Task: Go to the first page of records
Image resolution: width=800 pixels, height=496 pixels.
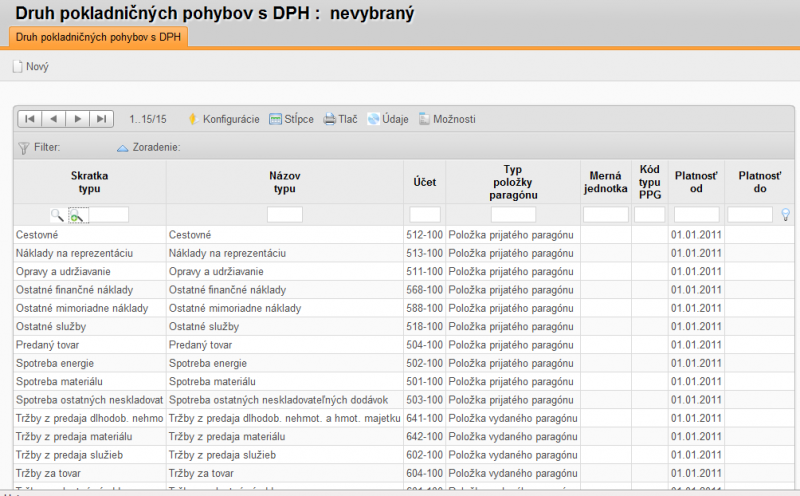Action: [x=30, y=119]
